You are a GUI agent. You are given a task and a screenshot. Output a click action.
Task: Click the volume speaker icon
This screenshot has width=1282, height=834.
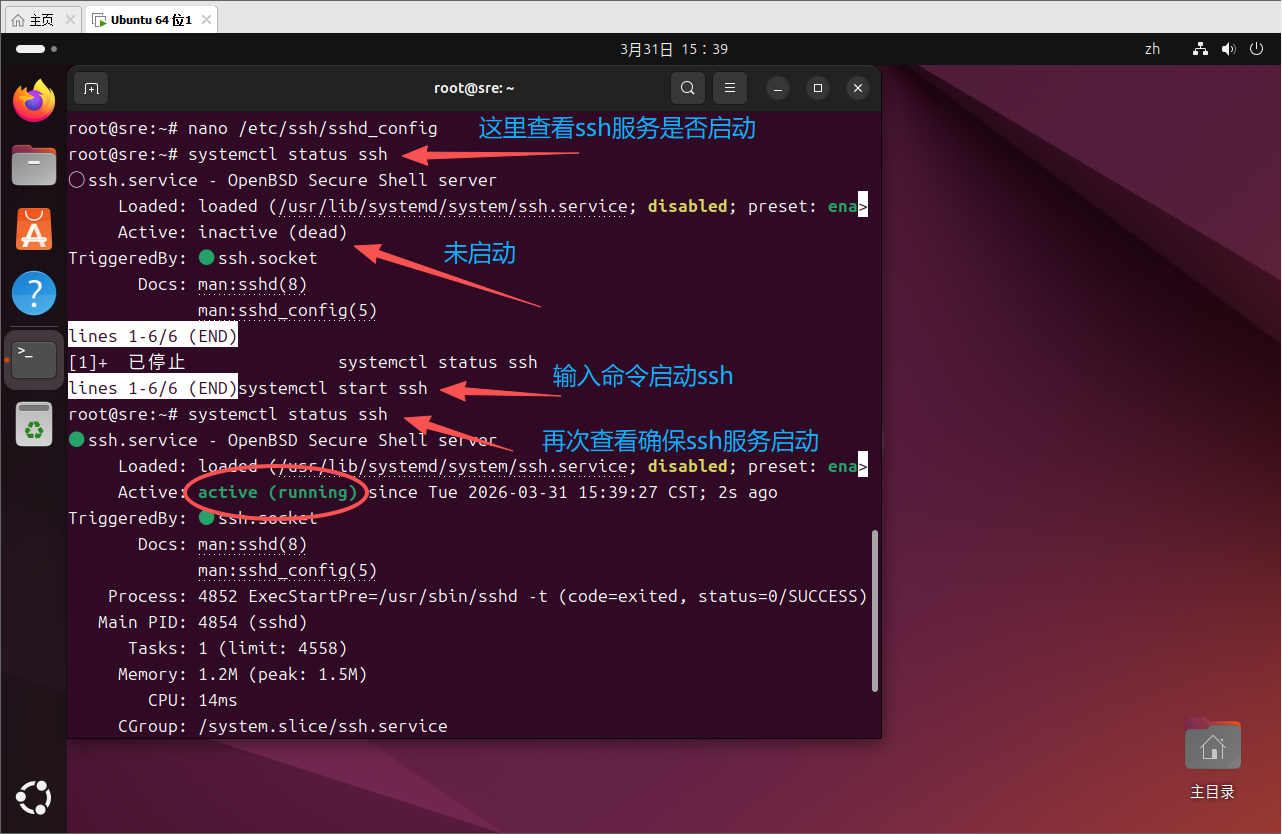pos(1229,49)
